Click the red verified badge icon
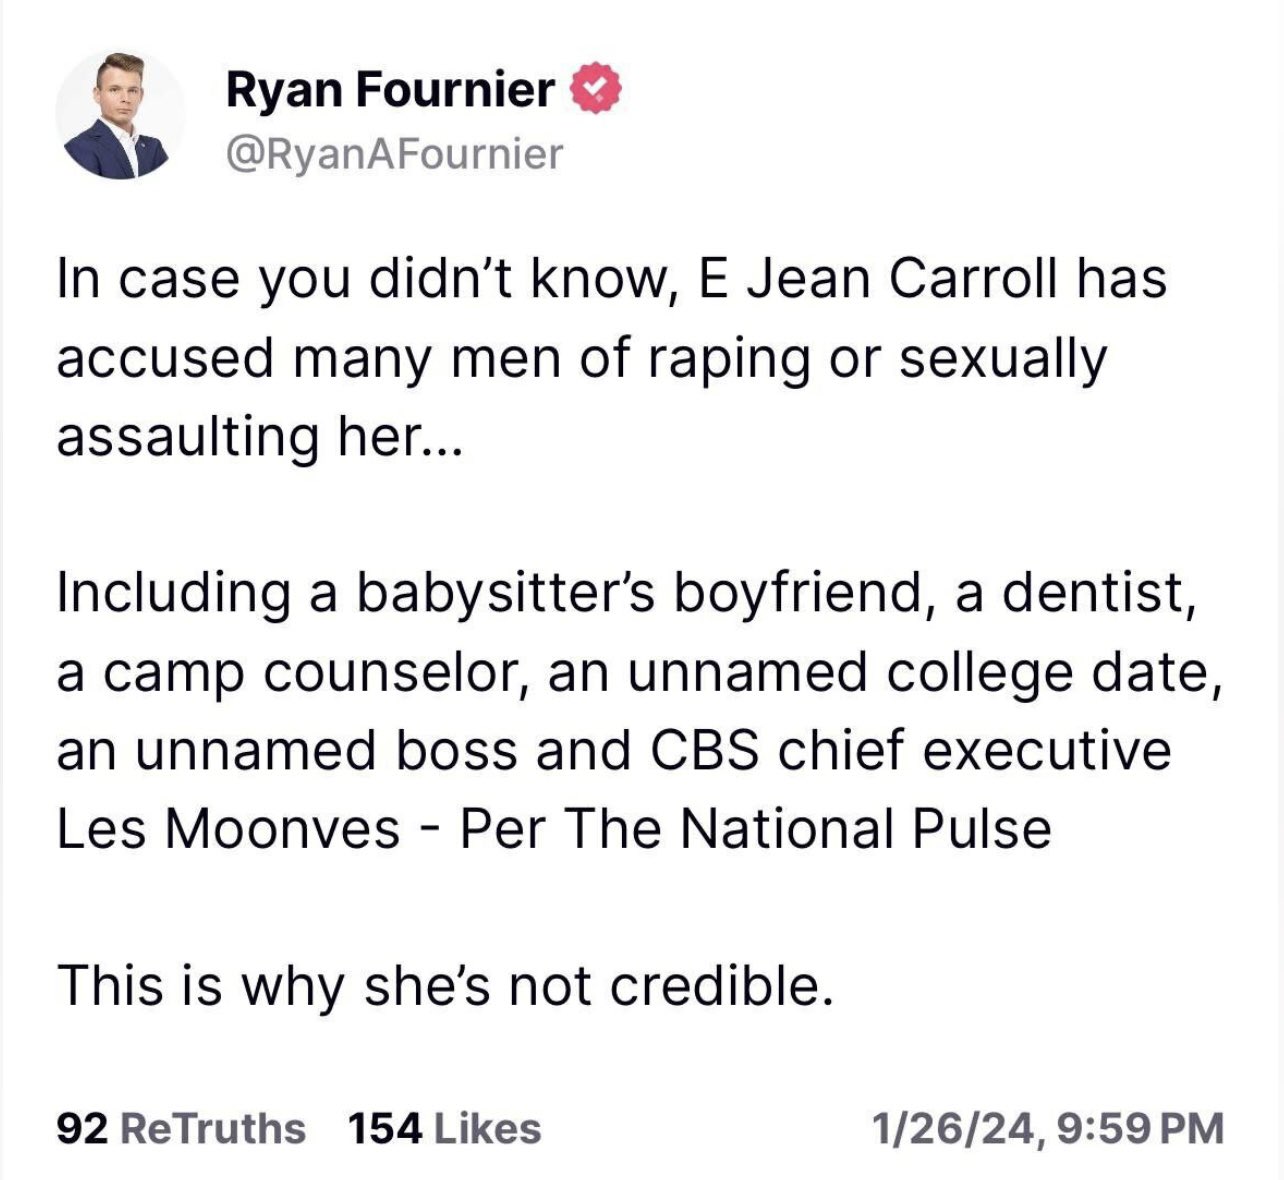The height and width of the screenshot is (1180, 1284). [x=596, y=91]
